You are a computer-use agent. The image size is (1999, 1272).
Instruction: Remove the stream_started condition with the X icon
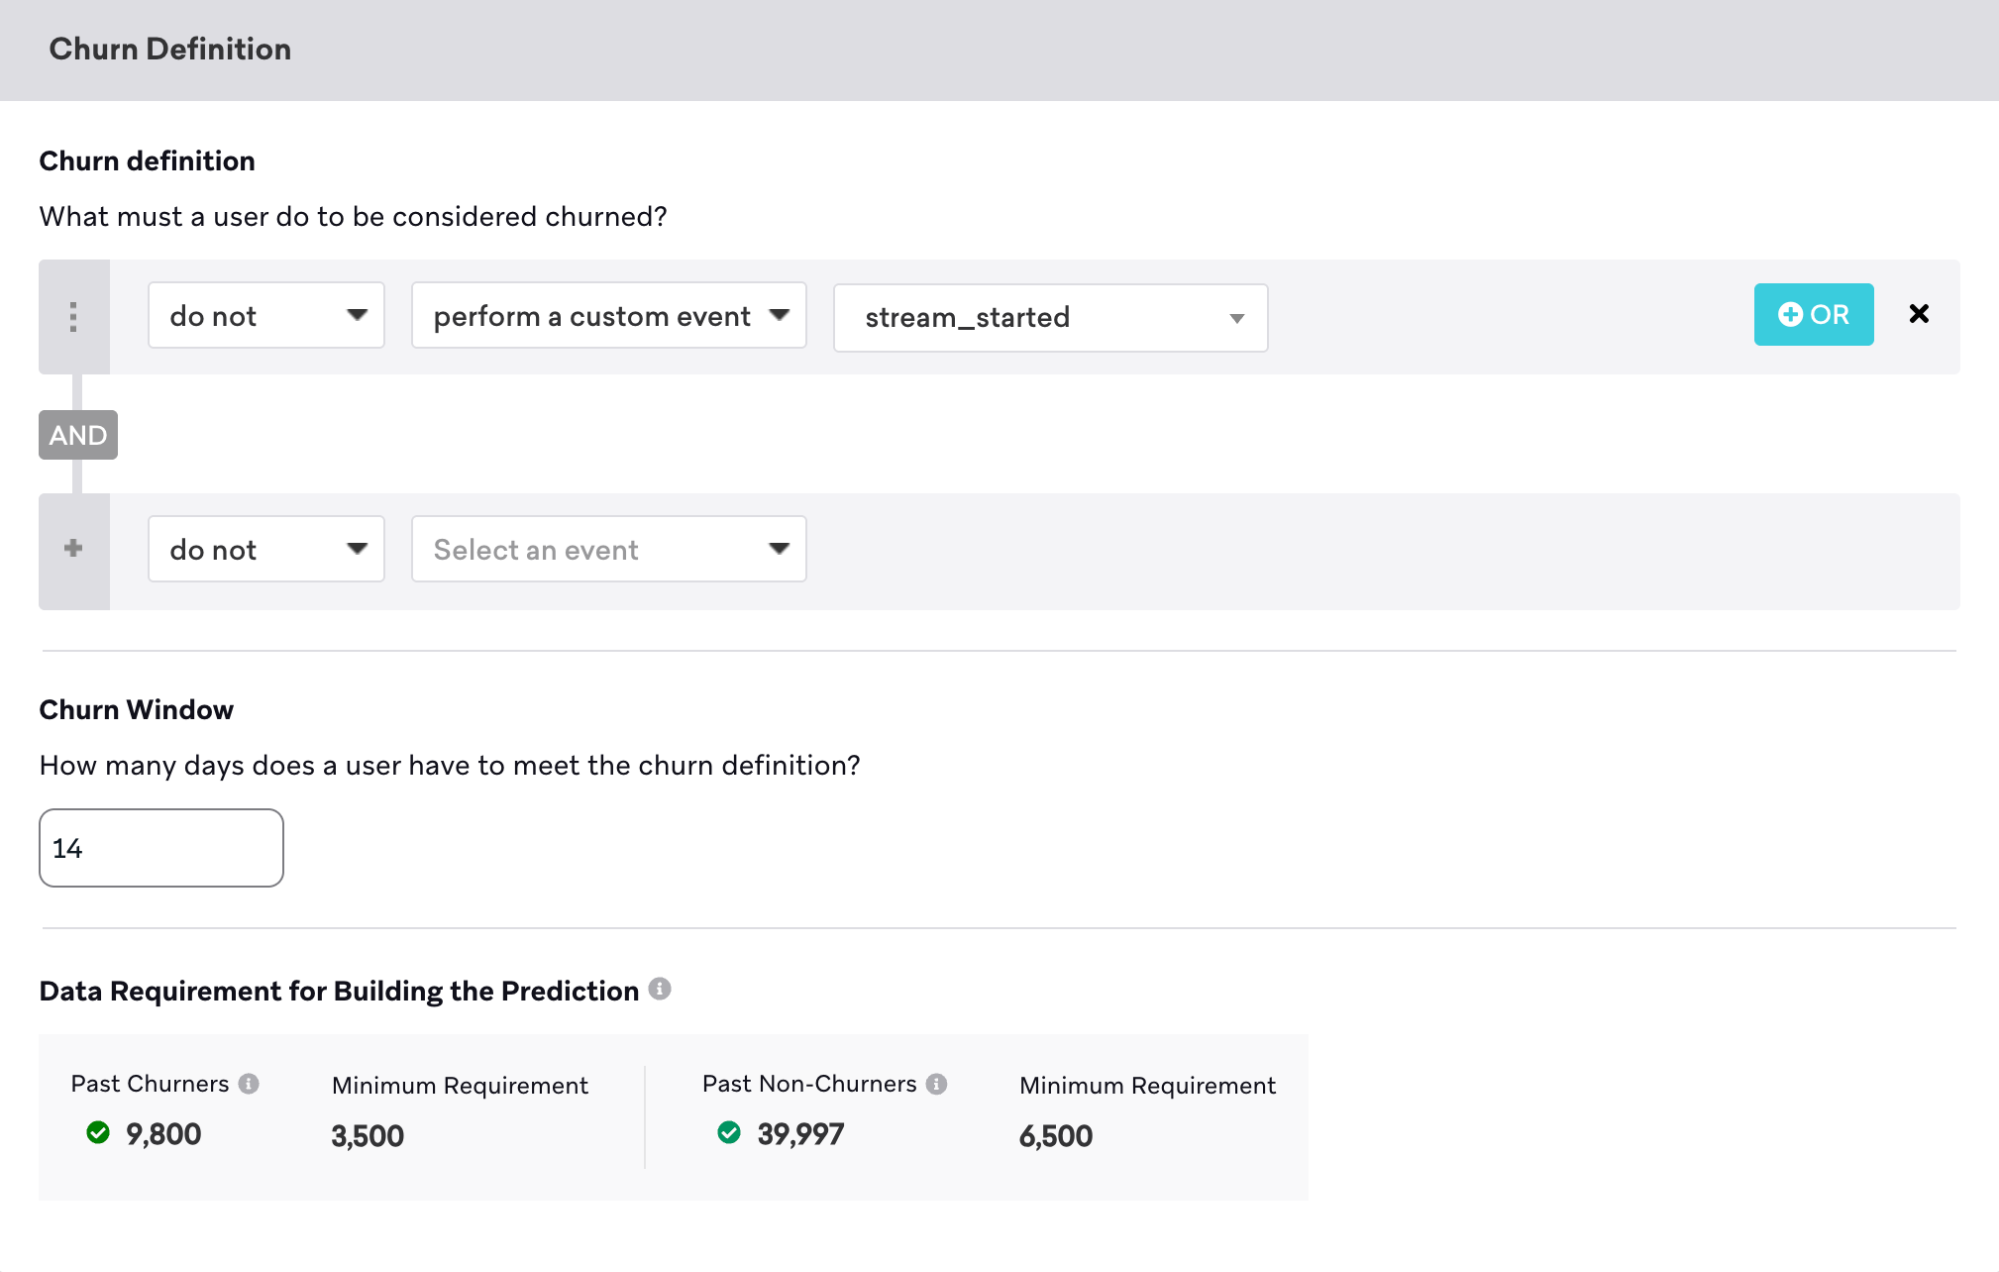(x=1921, y=314)
